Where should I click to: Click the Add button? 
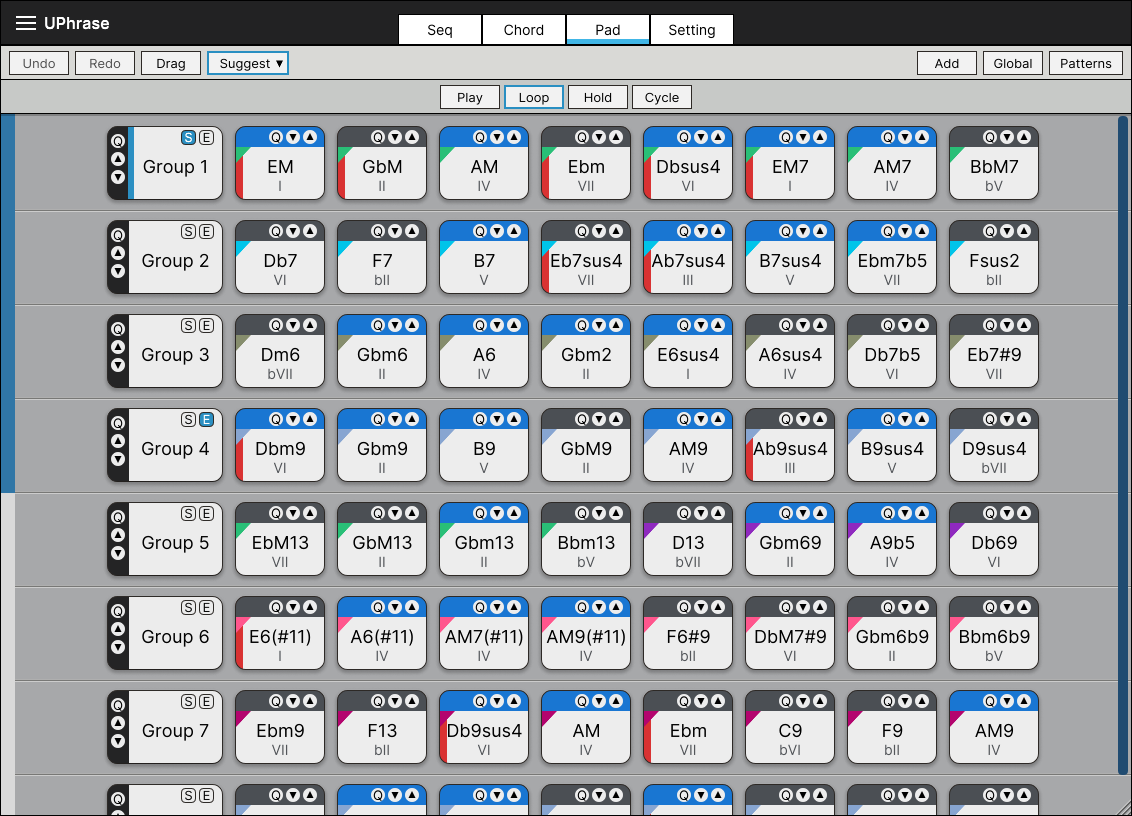(x=946, y=64)
